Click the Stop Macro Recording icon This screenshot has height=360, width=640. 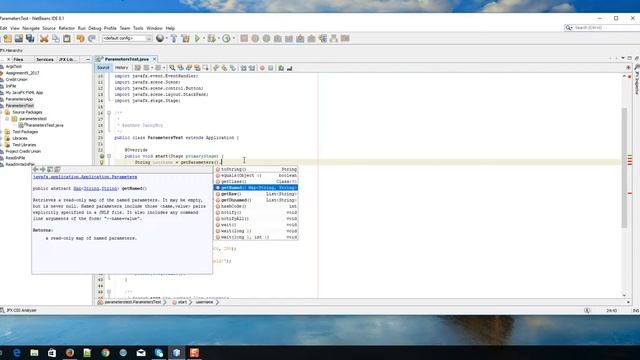click(270, 68)
